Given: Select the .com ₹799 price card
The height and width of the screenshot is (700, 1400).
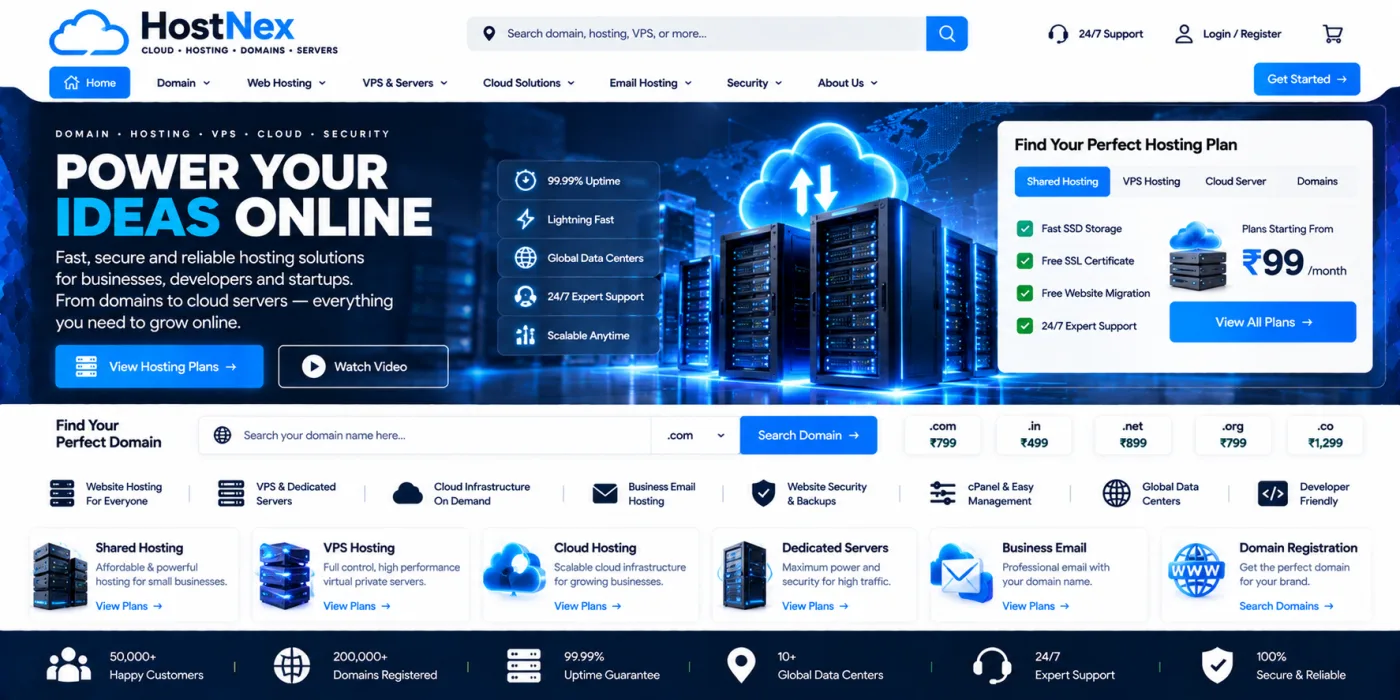Looking at the screenshot, I should (x=943, y=435).
